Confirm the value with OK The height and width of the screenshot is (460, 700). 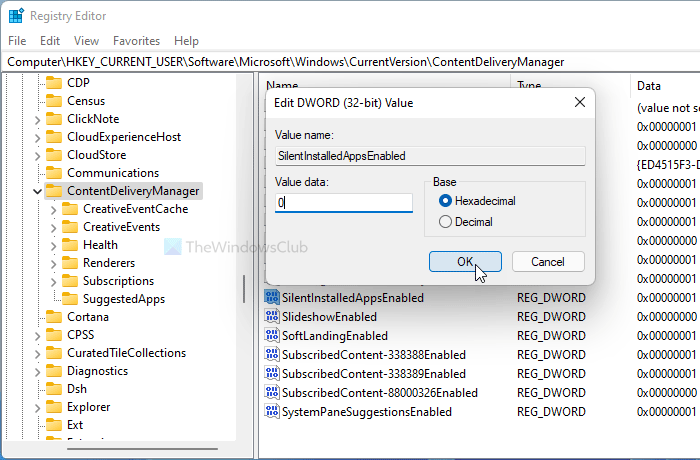pos(465,261)
